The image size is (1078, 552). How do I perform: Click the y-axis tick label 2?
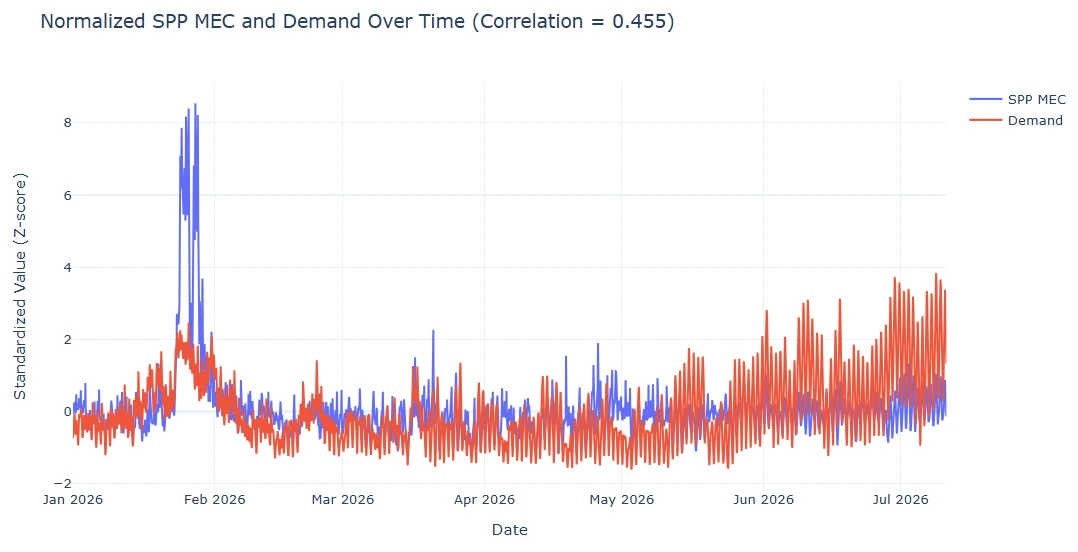click(x=67, y=340)
